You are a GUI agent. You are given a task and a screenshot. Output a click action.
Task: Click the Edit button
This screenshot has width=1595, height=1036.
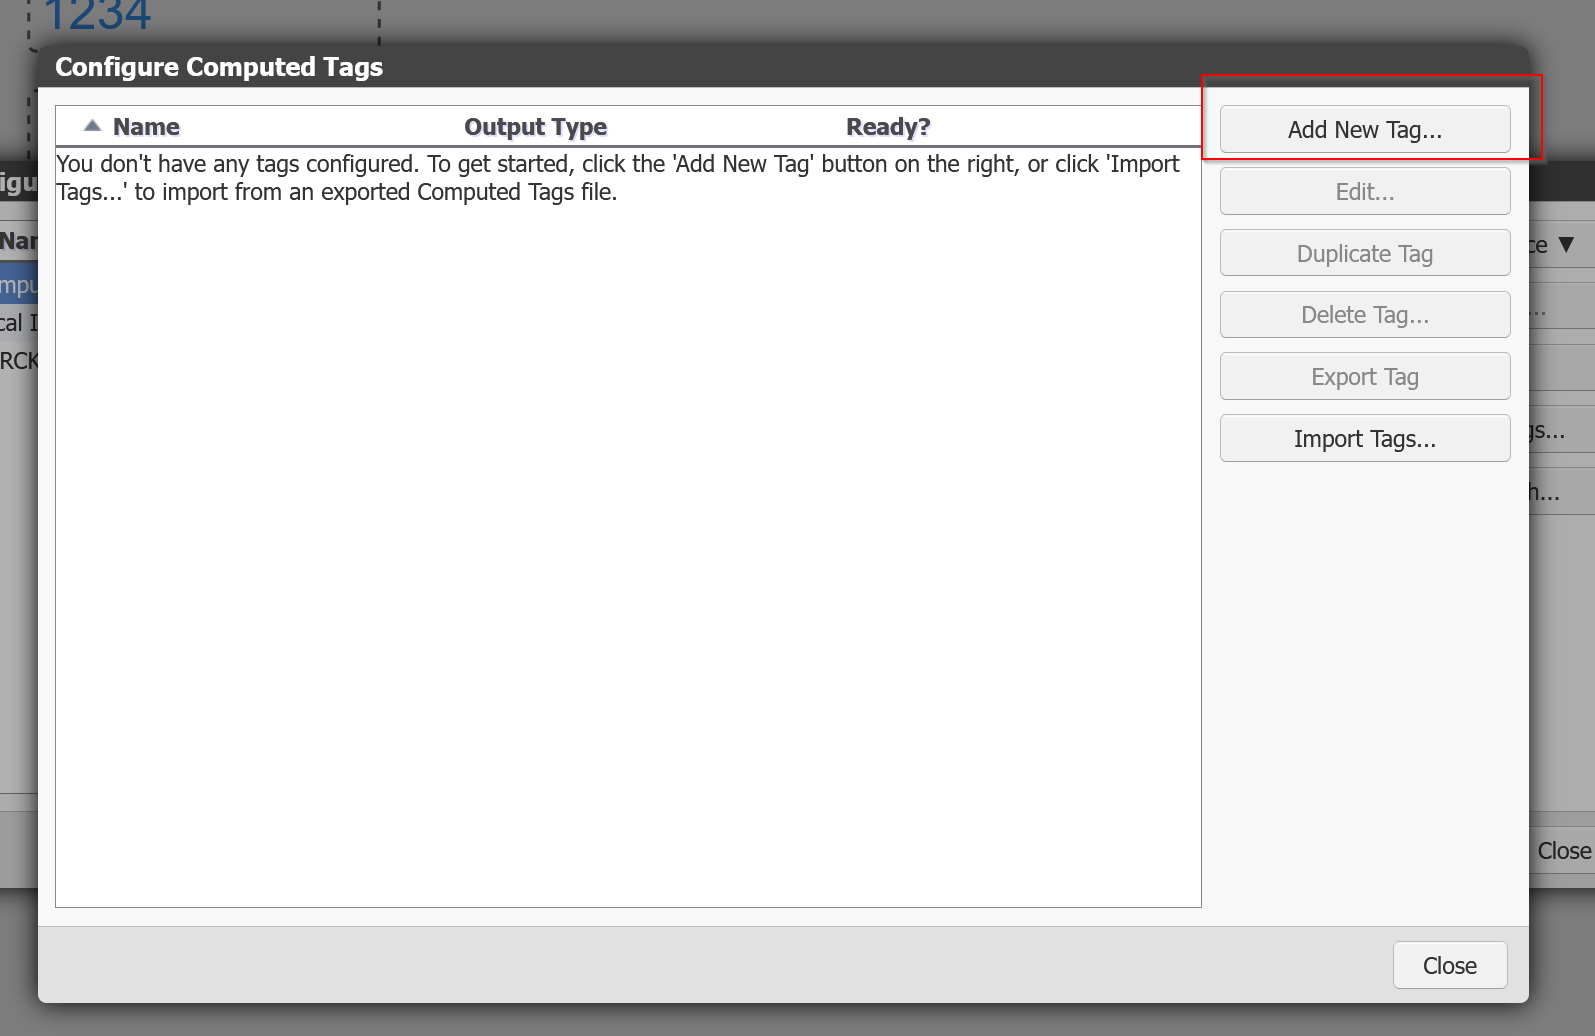[x=1365, y=192]
